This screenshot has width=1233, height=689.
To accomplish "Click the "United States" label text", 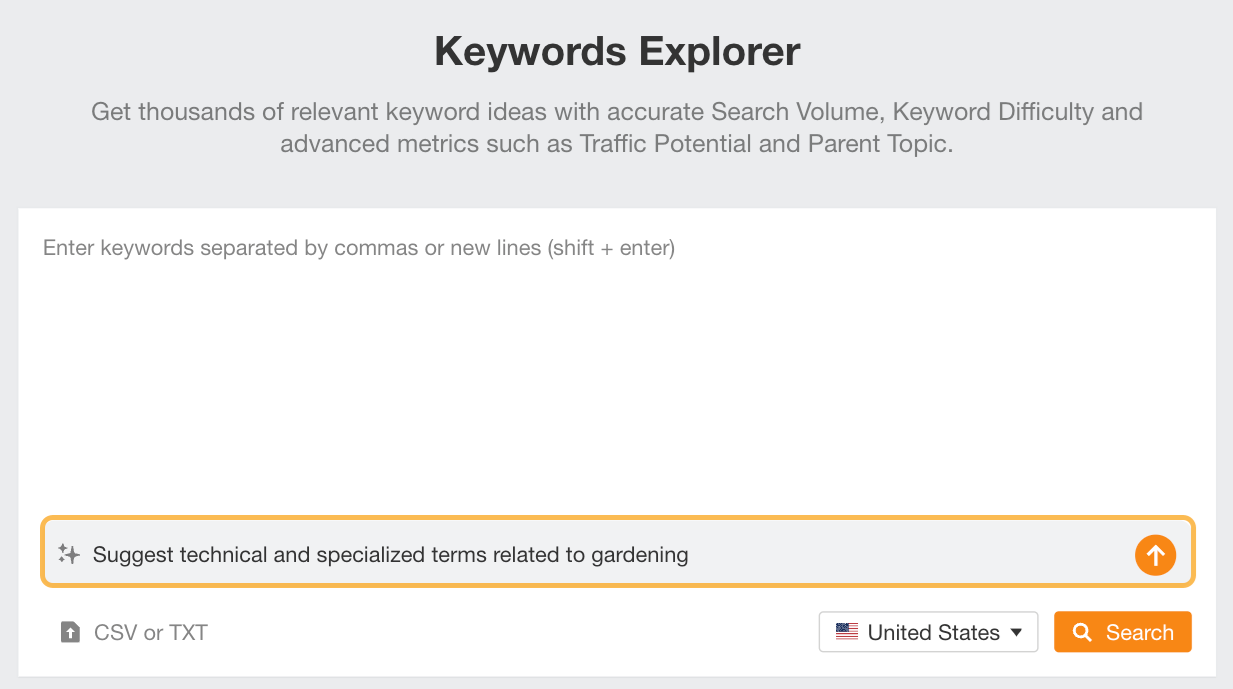I will tap(934, 632).
